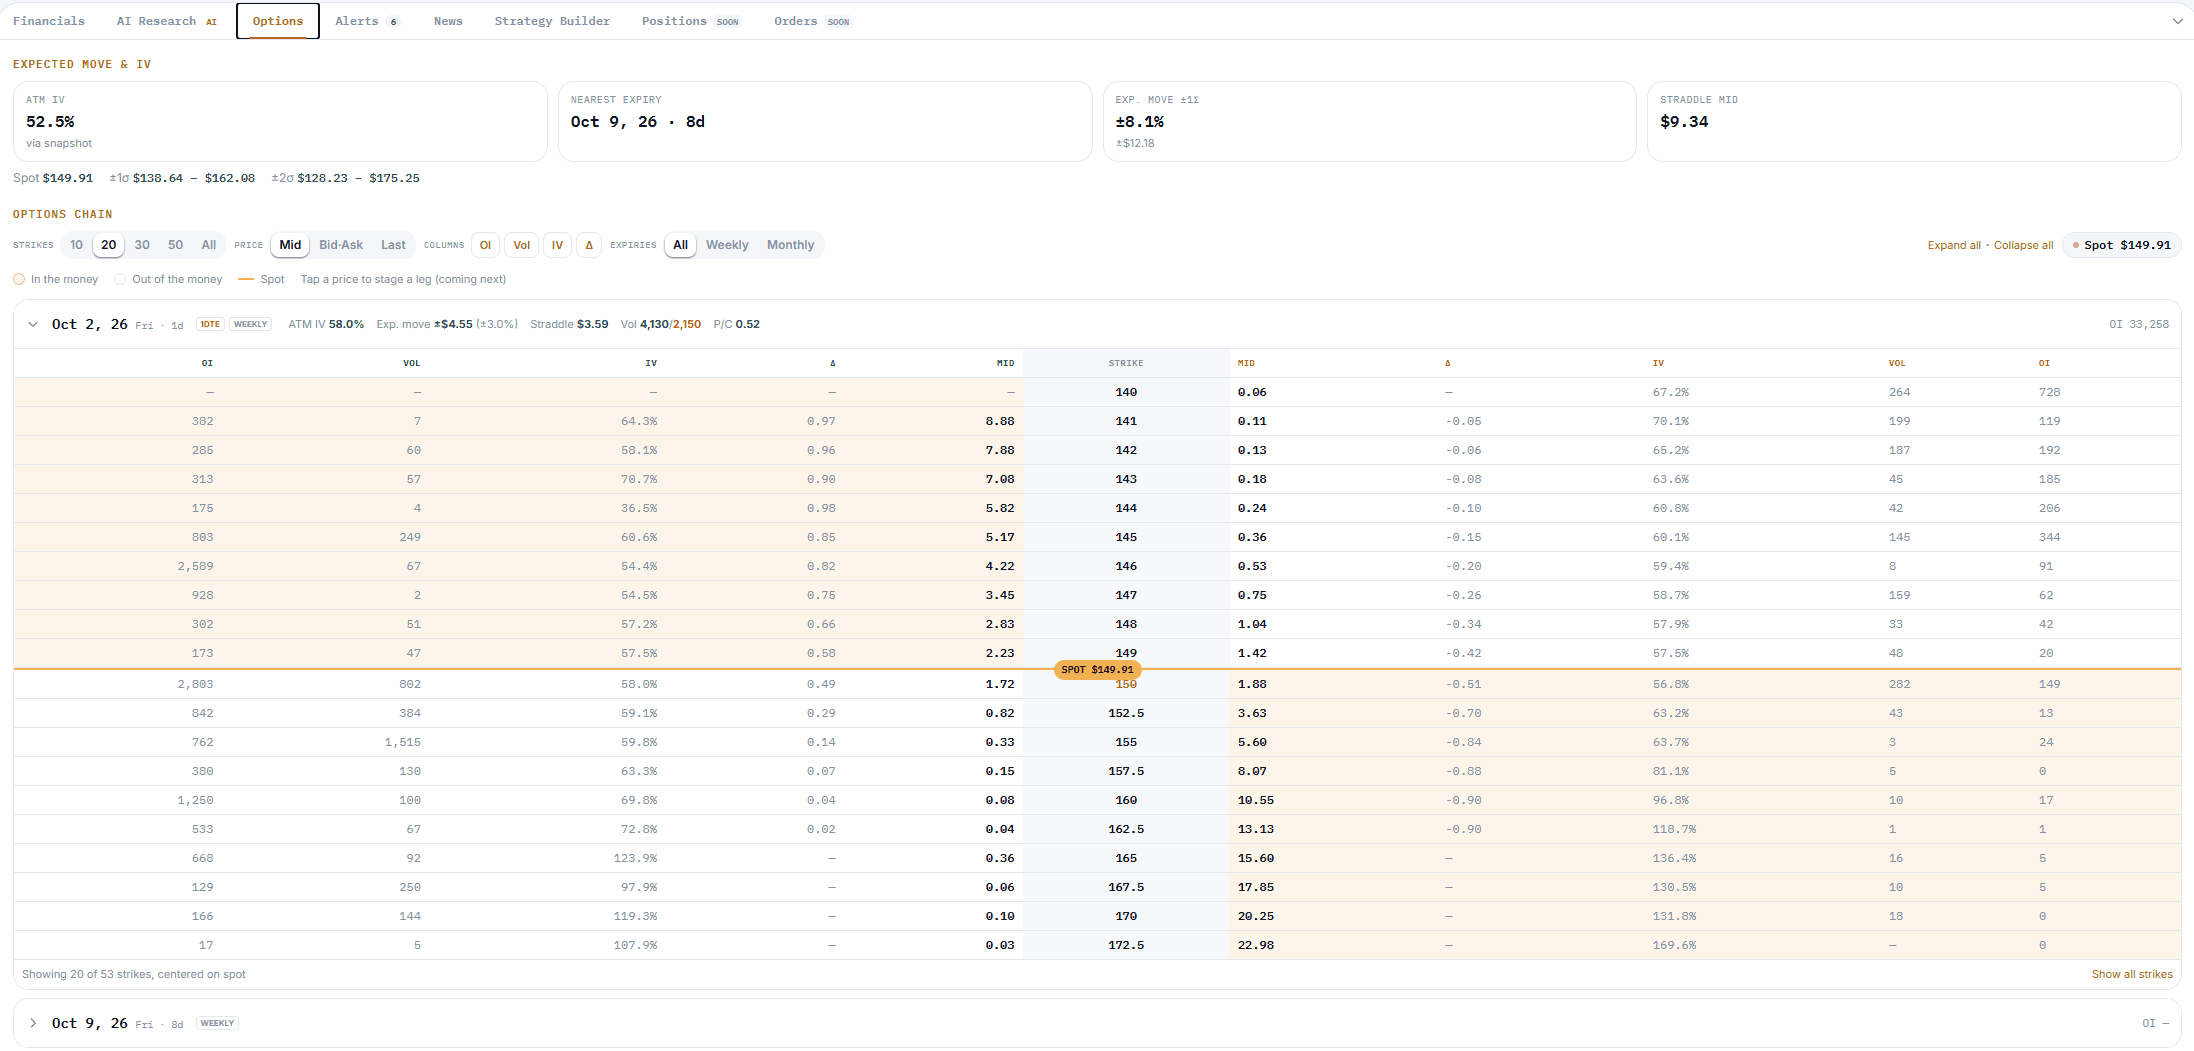2194x1051 pixels.
Task: Click put mid price 1.42 at strike 149
Action: click(1252, 653)
